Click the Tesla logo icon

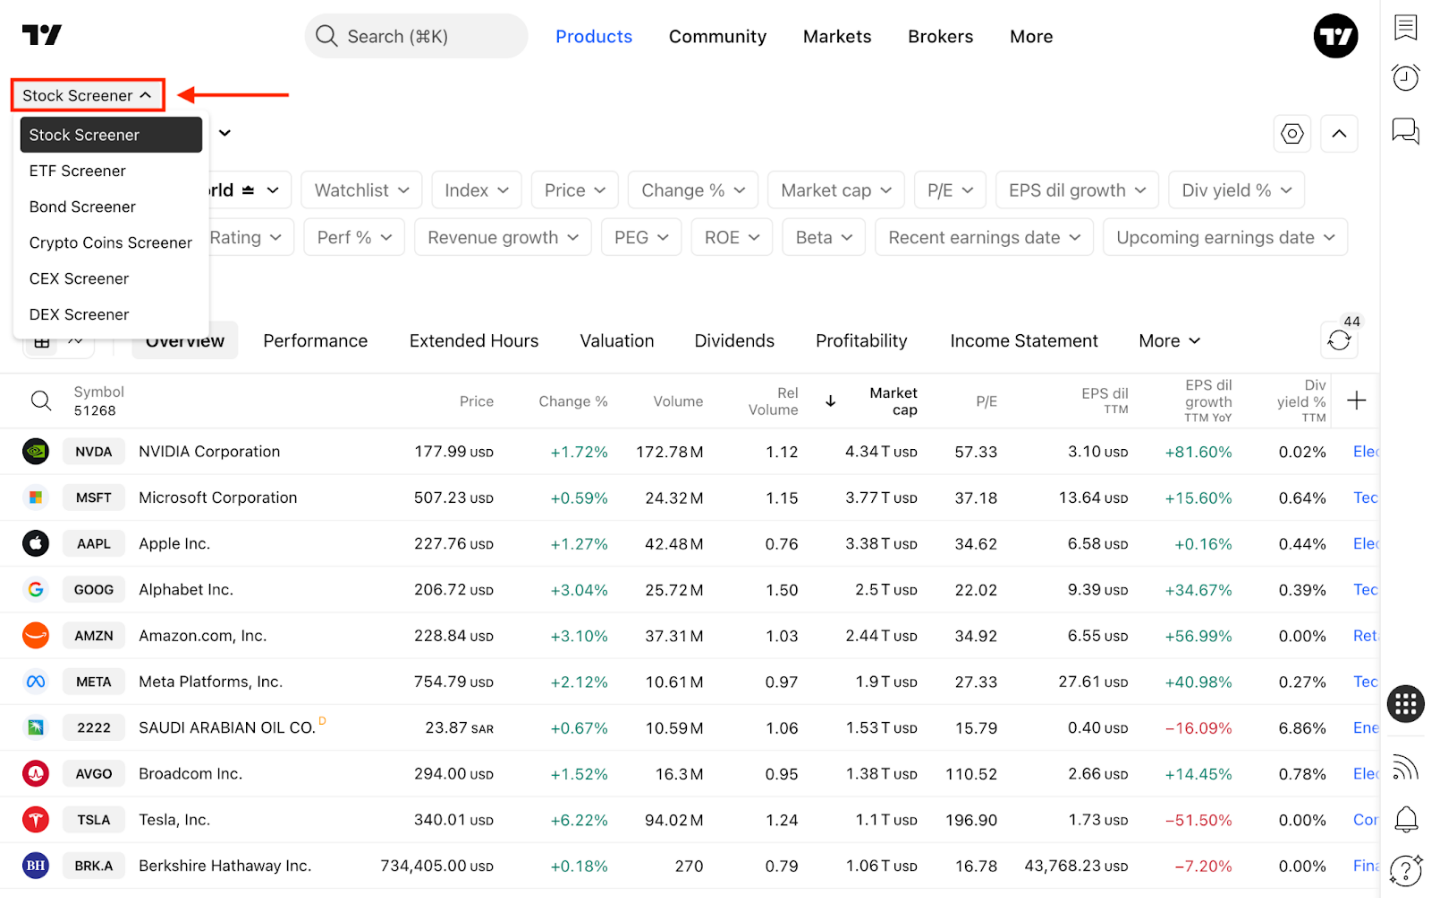click(x=36, y=819)
